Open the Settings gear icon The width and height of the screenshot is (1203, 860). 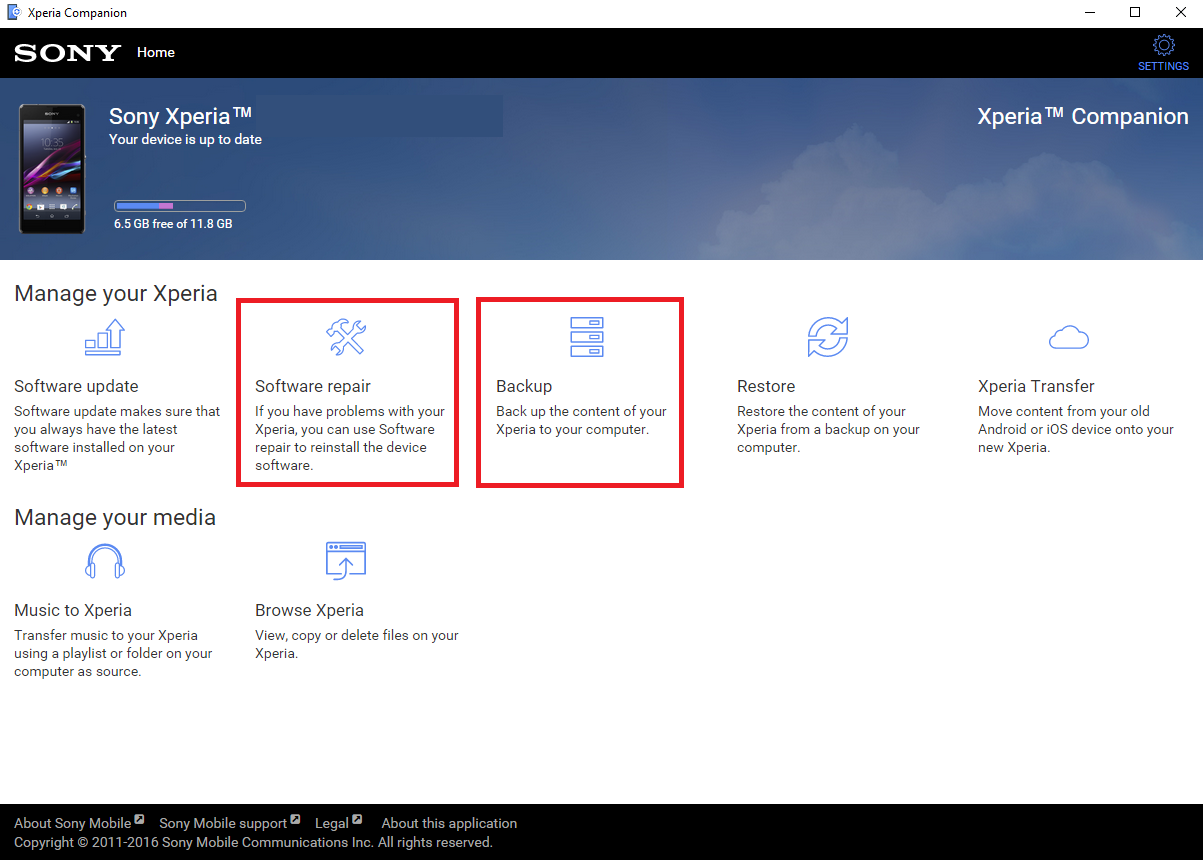pos(1163,45)
